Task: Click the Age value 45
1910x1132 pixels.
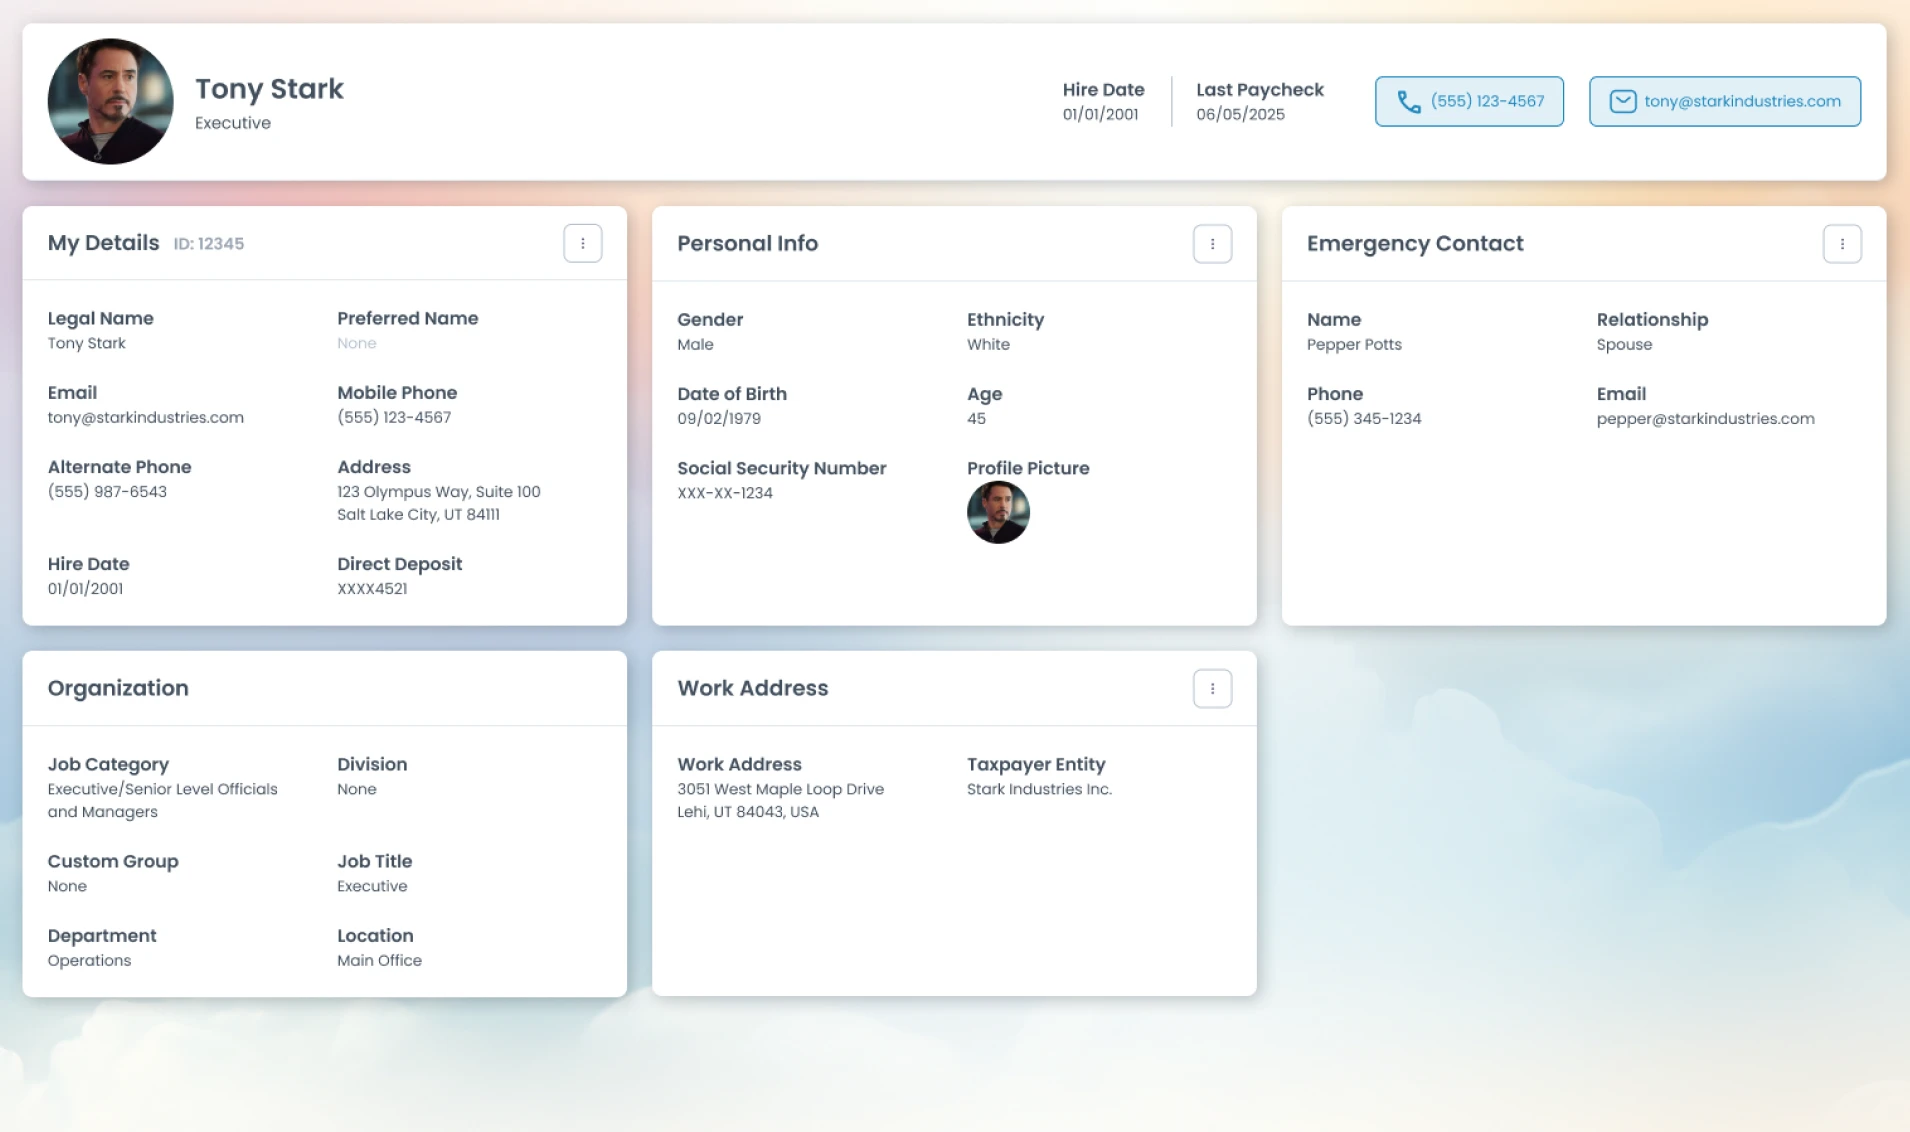Action: [976, 418]
